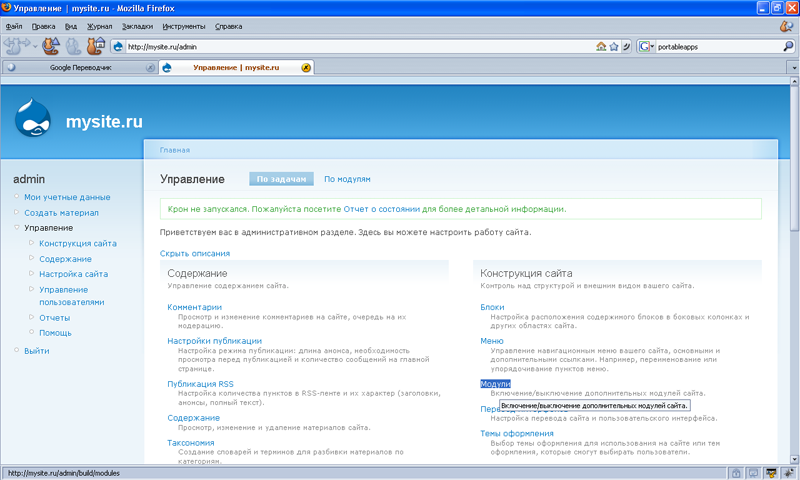Screen dimensions: 800x480
Task: Click the Выйти logout link
Action: 37,351
